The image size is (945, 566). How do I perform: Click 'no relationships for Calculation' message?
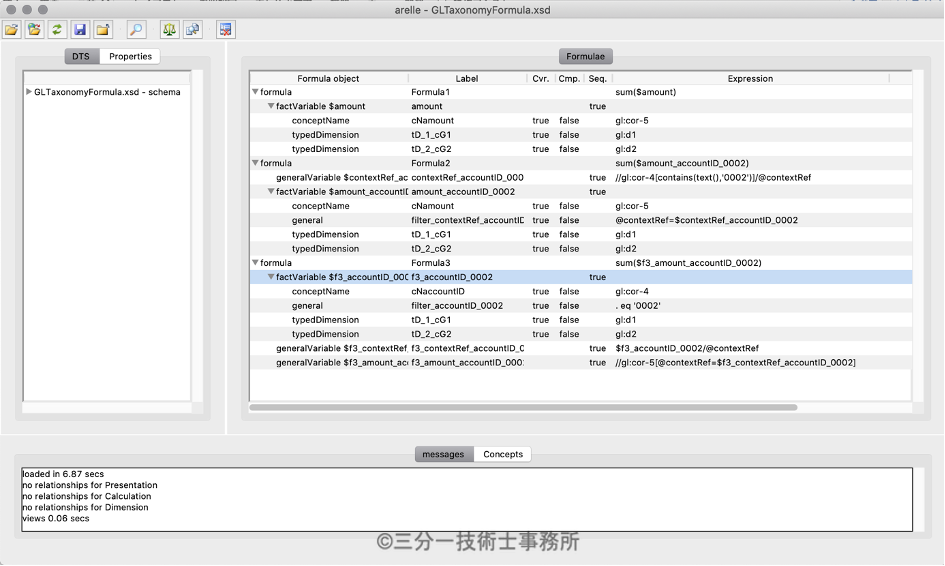point(87,496)
